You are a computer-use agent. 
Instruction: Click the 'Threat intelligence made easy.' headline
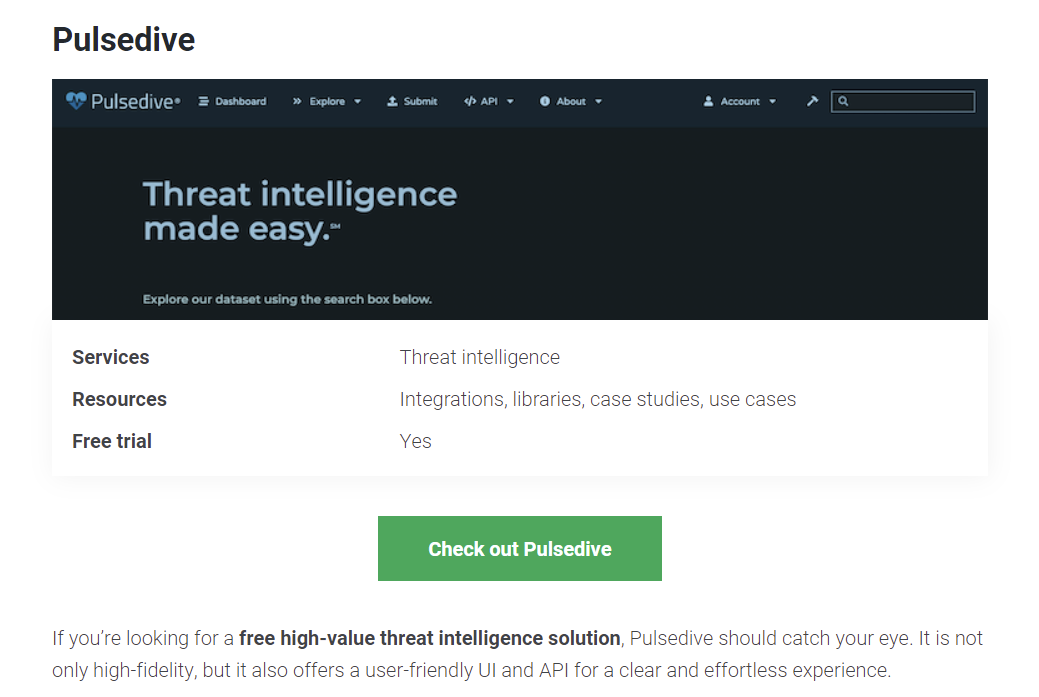(x=300, y=212)
